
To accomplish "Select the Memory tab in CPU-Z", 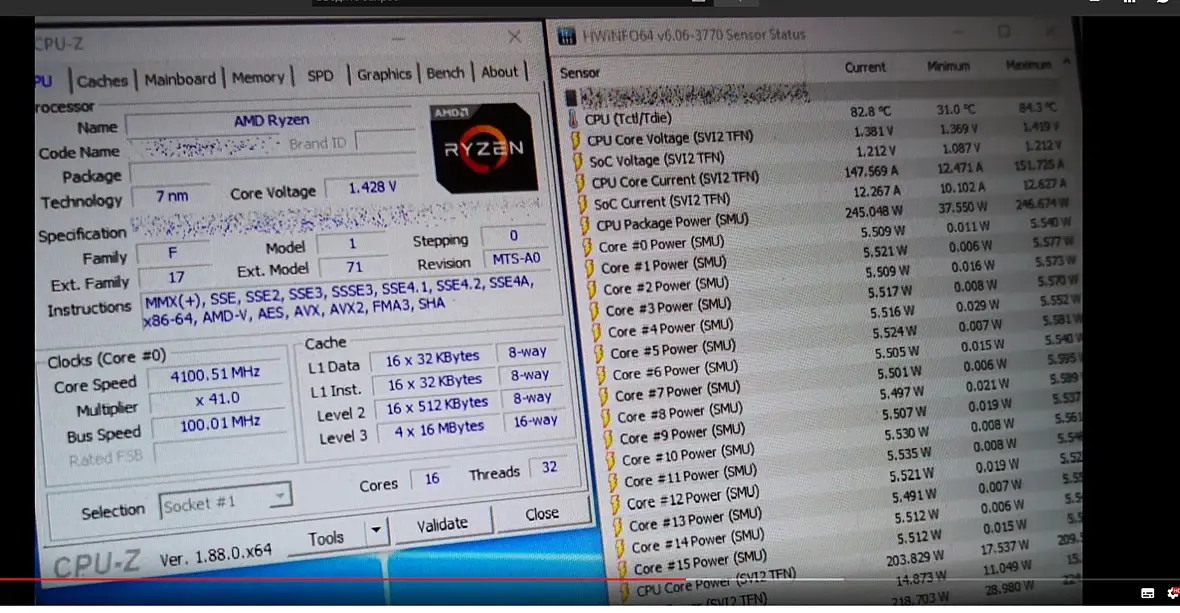I will (x=258, y=77).
